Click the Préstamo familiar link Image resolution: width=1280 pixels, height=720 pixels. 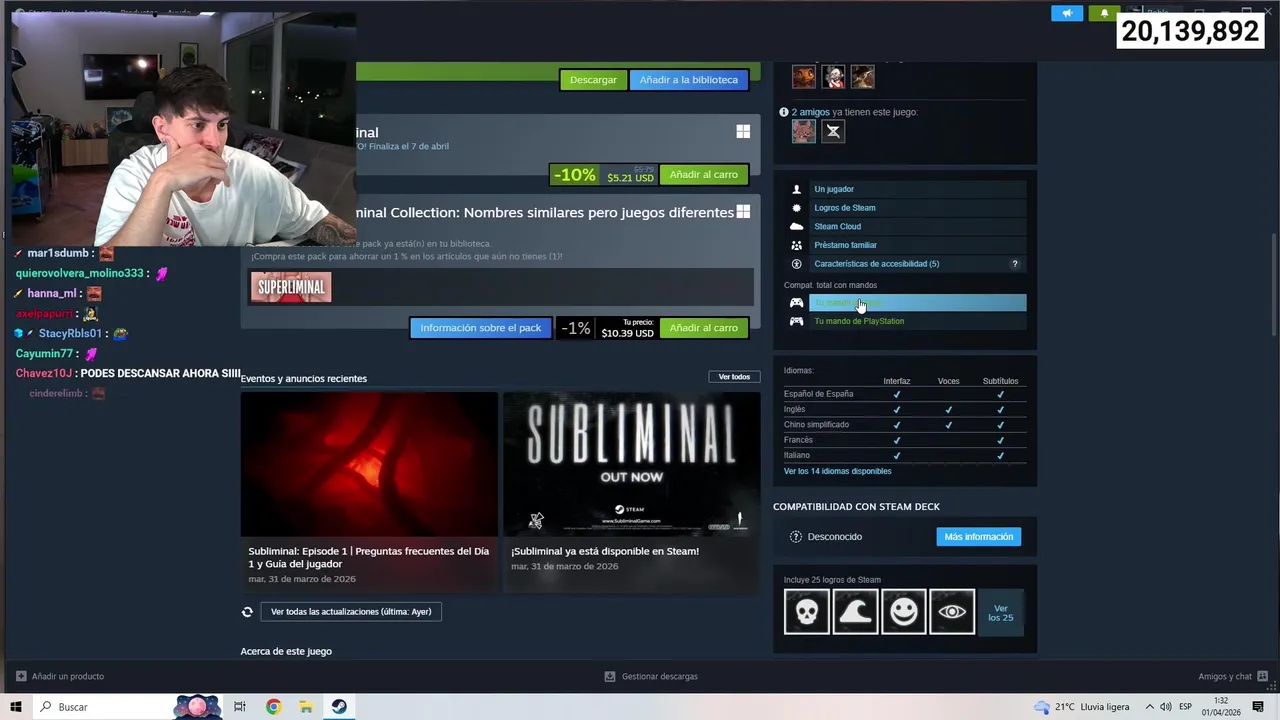[x=845, y=245]
